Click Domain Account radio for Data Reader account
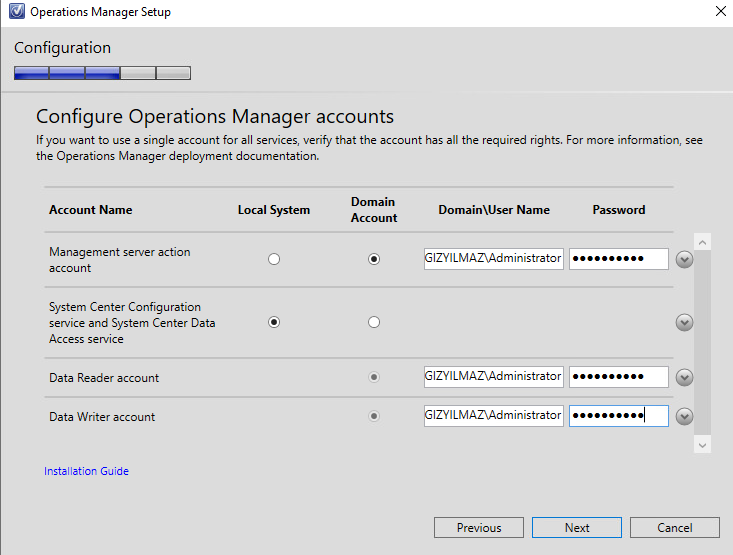This screenshot has width=733, height=555. [374, 377]
